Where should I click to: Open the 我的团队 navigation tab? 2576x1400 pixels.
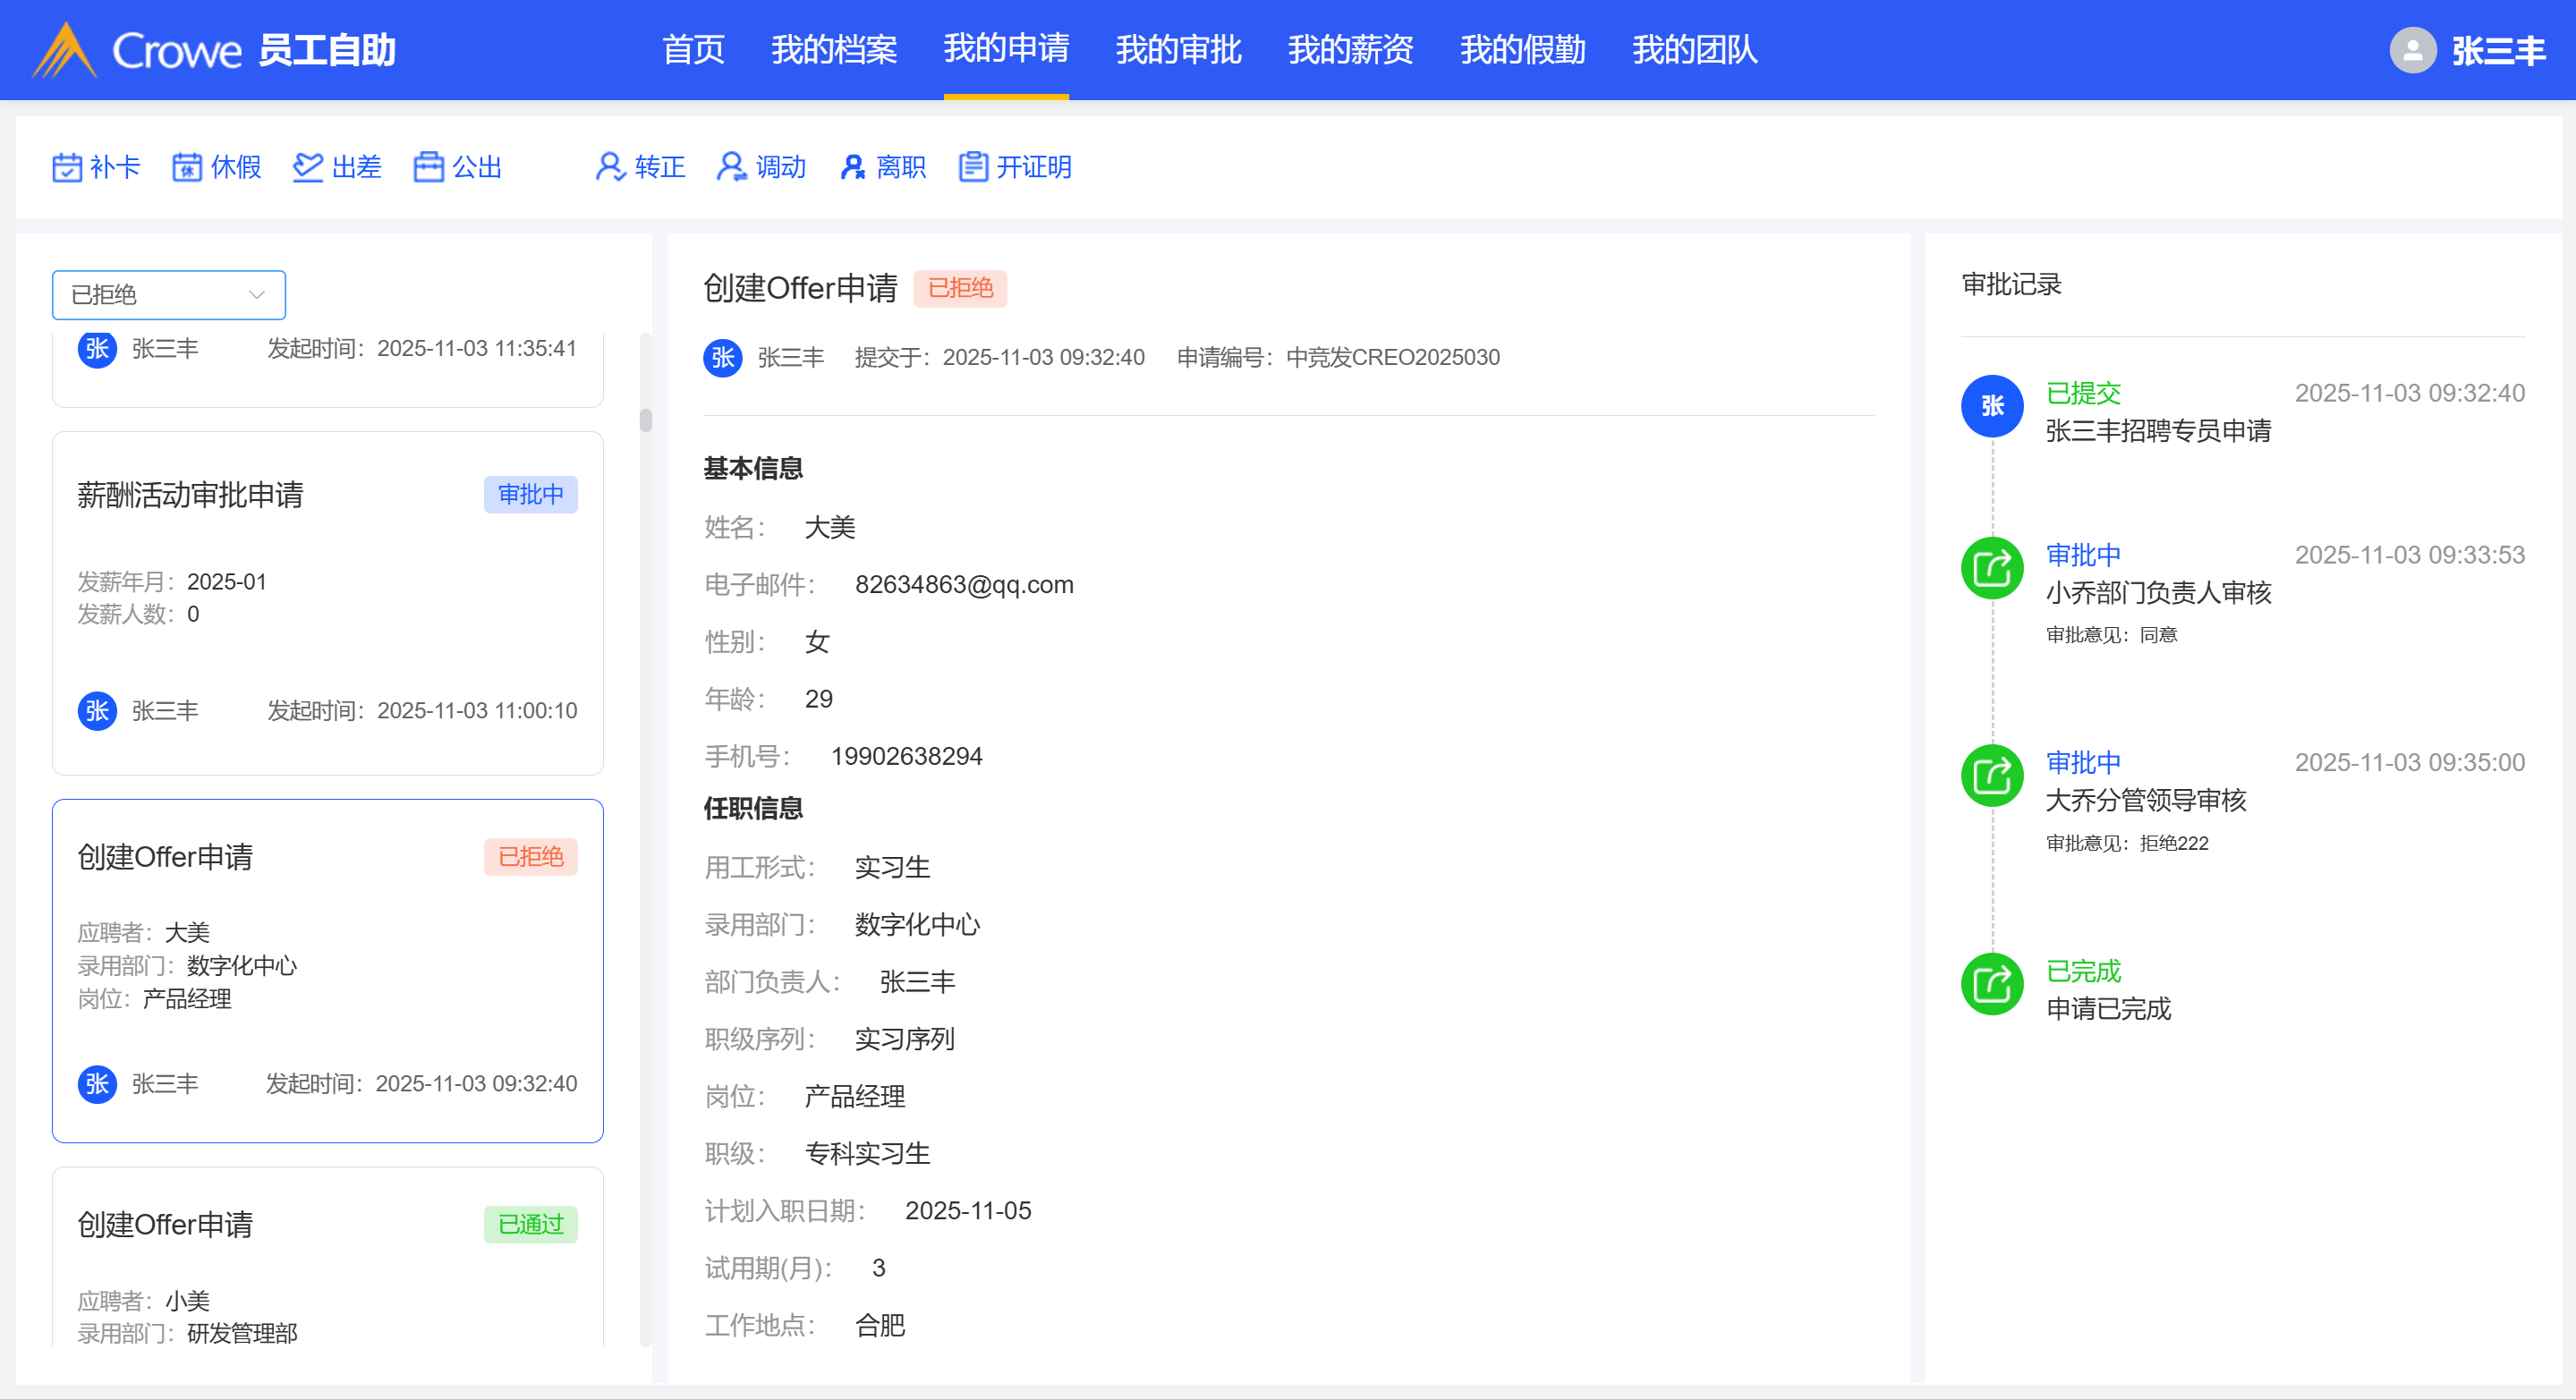1694,50
